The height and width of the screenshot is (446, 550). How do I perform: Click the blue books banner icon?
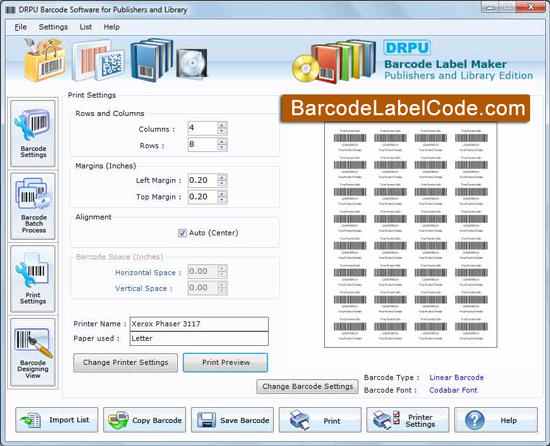pyautogui.click(x=152, y=60)
